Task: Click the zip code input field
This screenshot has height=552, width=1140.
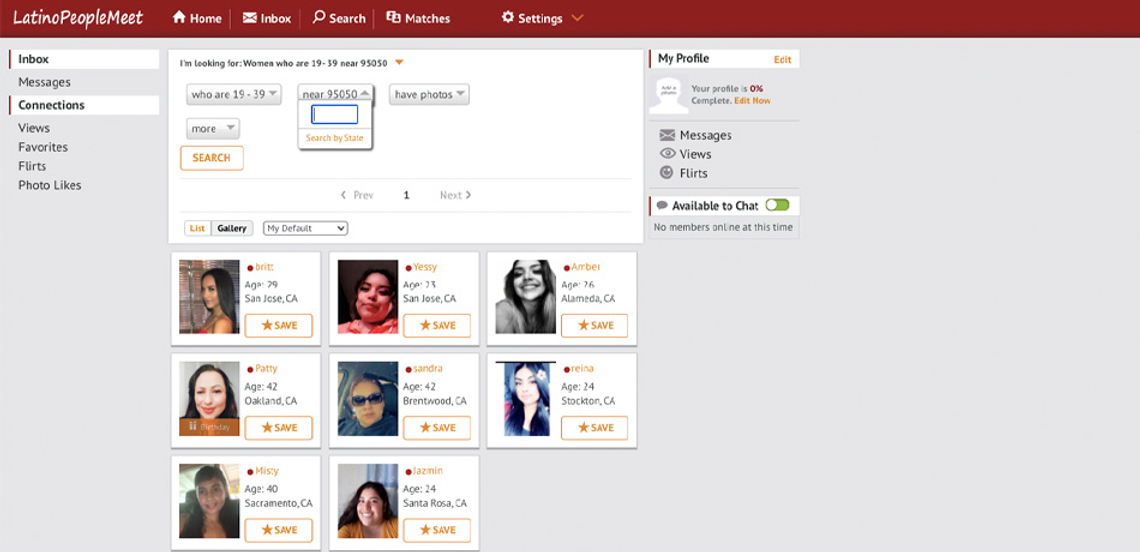Action: coord(334,114)
